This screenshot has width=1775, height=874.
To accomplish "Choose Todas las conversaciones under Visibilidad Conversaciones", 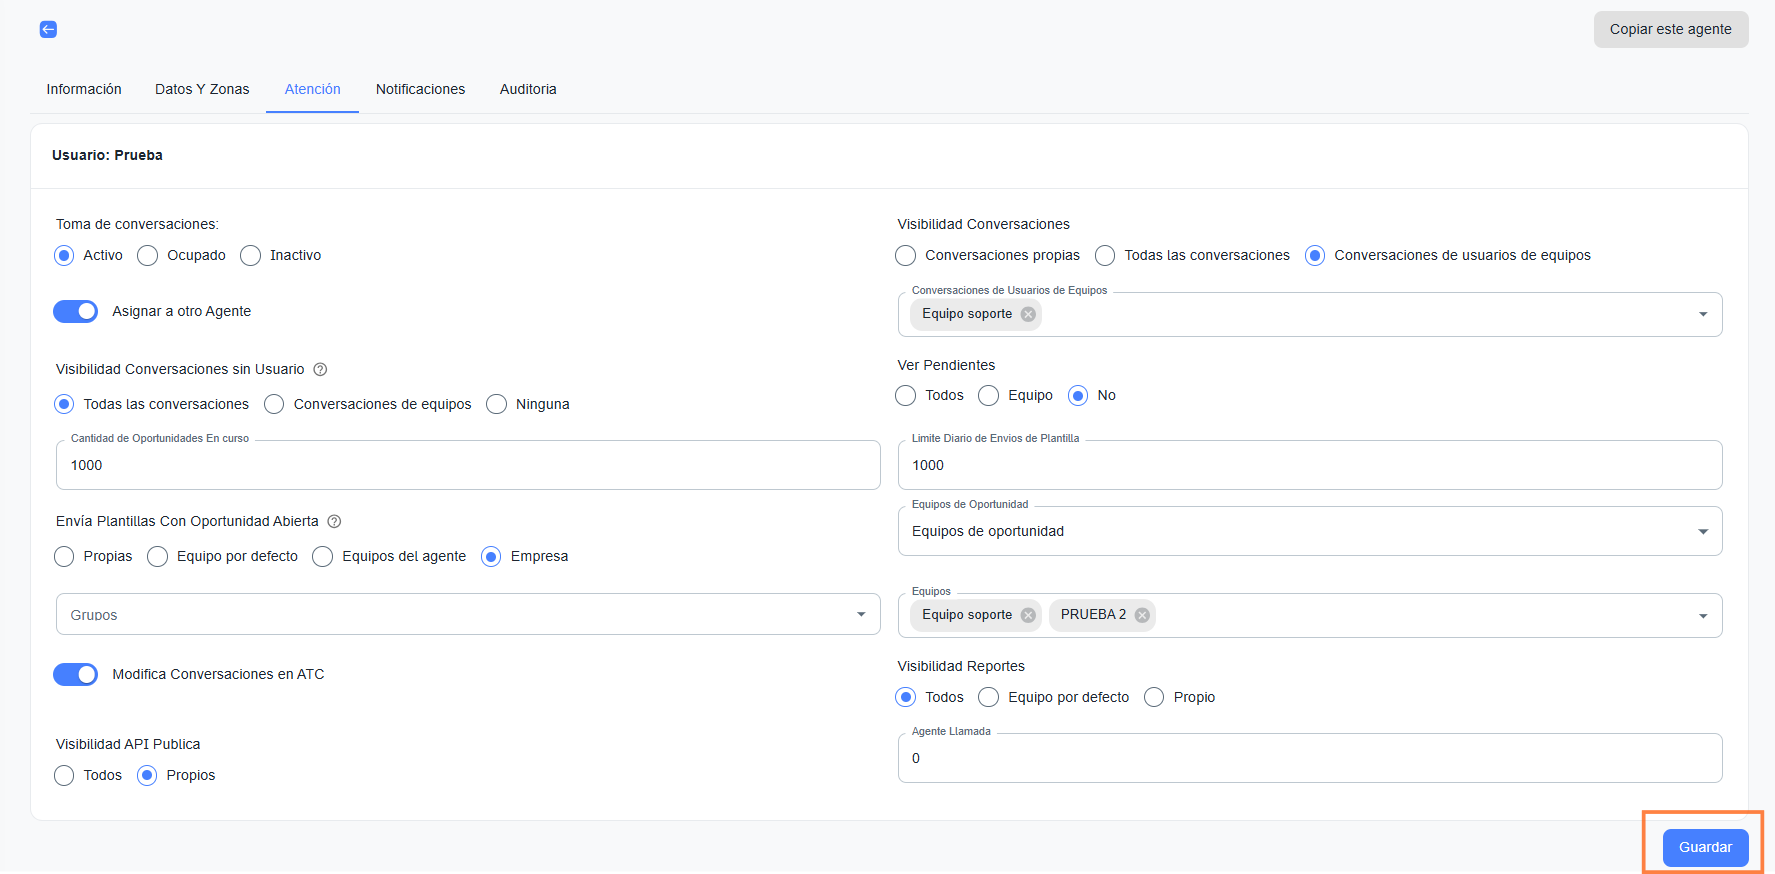I will (1105, 256).
